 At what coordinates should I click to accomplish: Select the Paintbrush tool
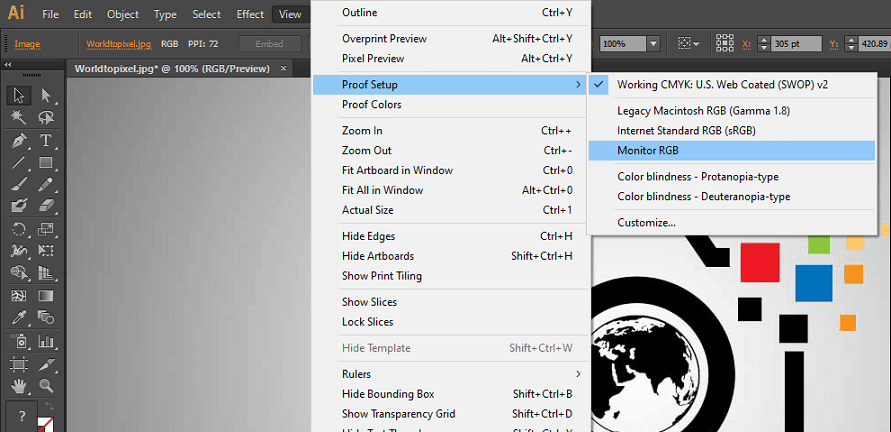pos(19,185)
